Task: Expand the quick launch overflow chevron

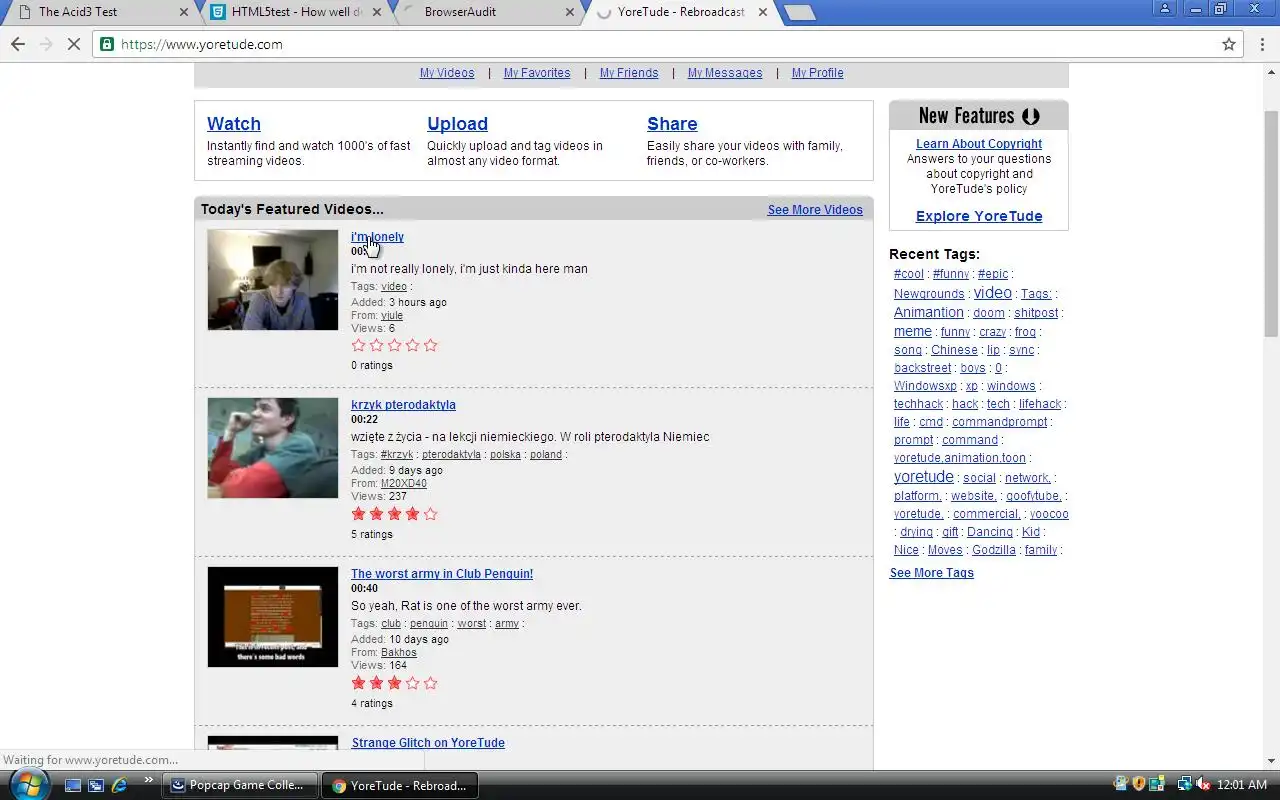Action: click(149, 780)
